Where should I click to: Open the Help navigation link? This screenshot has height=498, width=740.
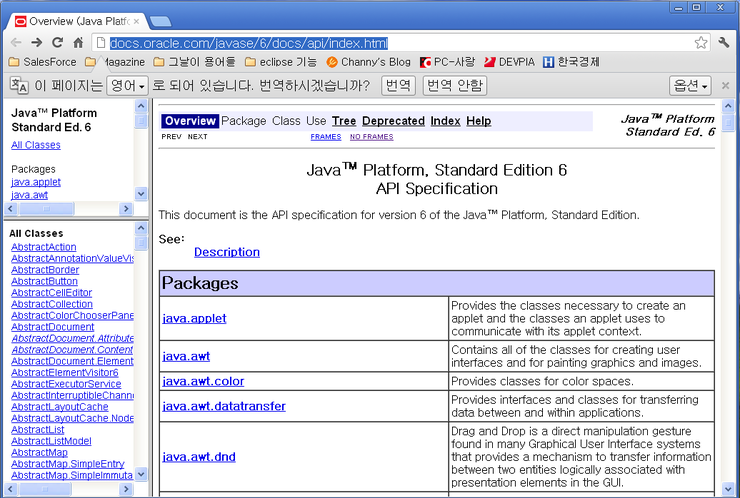[479, 121]
